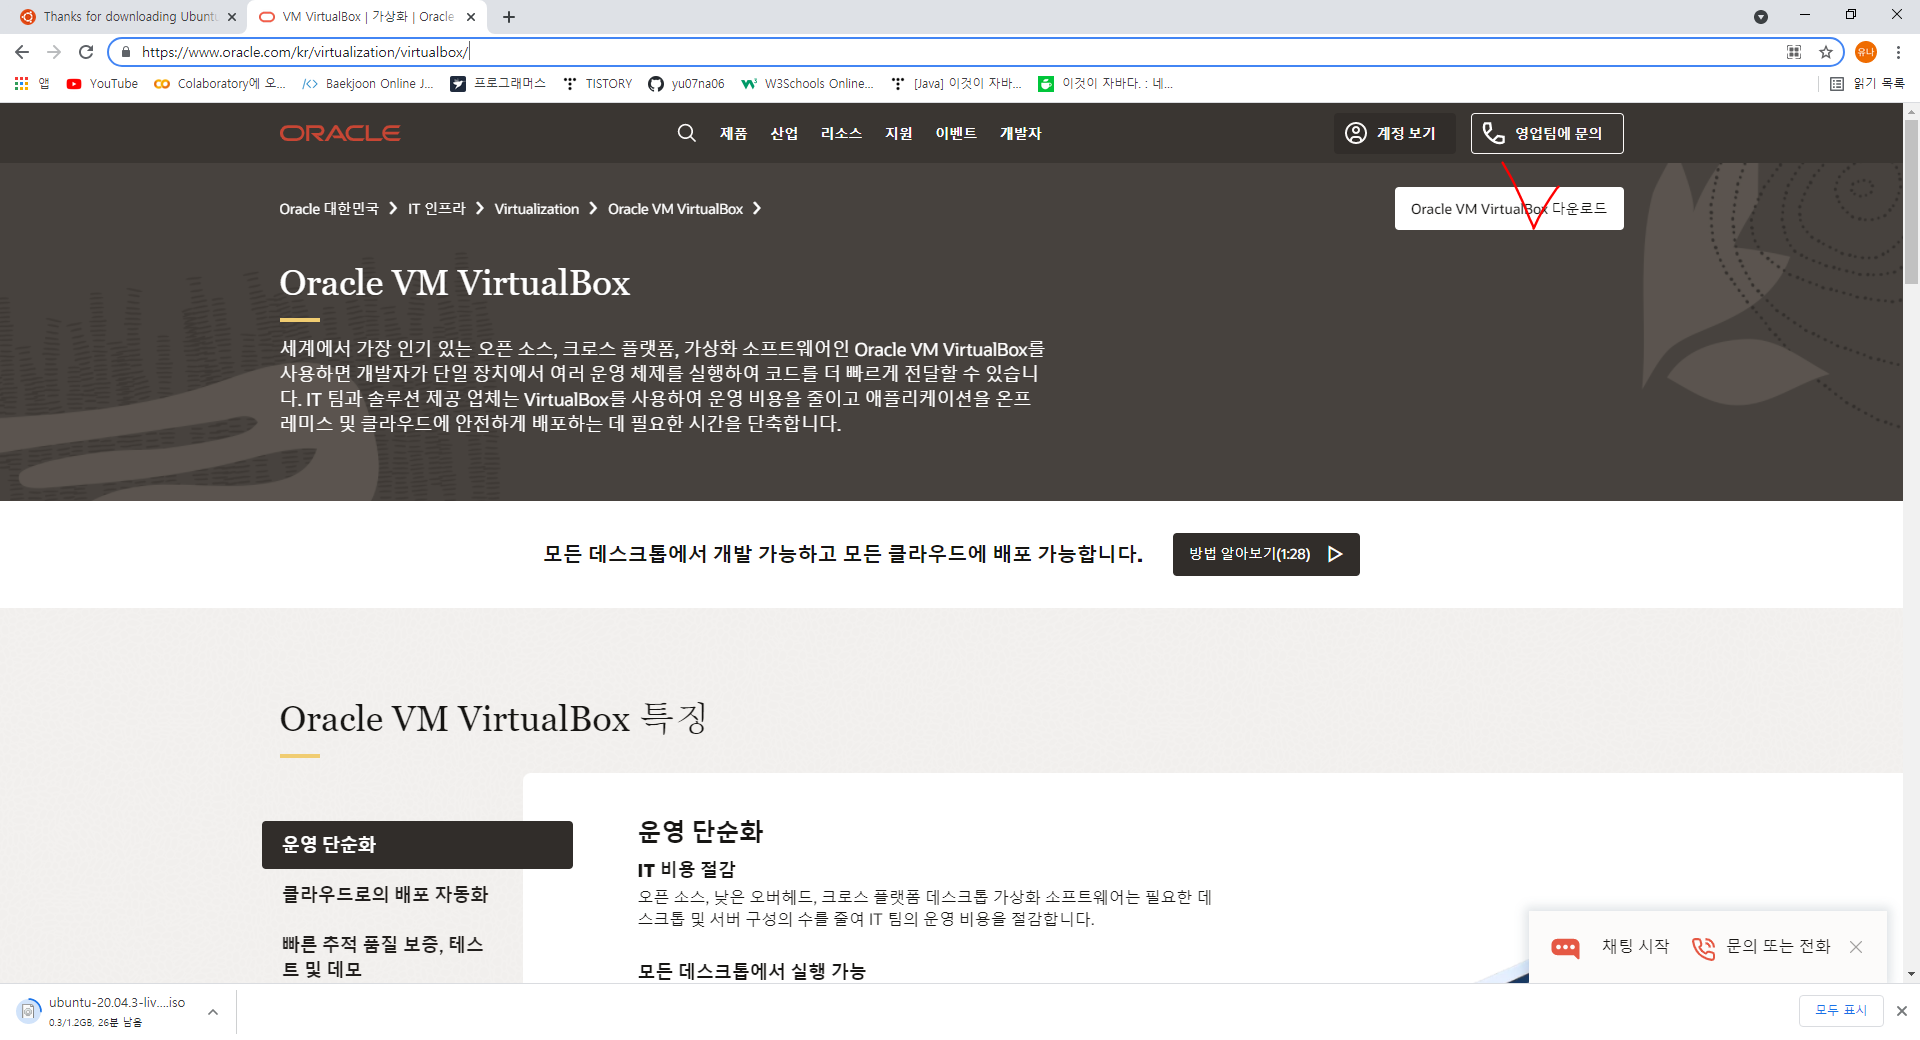Click the 채팅 시작 text link
This screenshot has height=1040, width=1920.
tap(1635, 946)
